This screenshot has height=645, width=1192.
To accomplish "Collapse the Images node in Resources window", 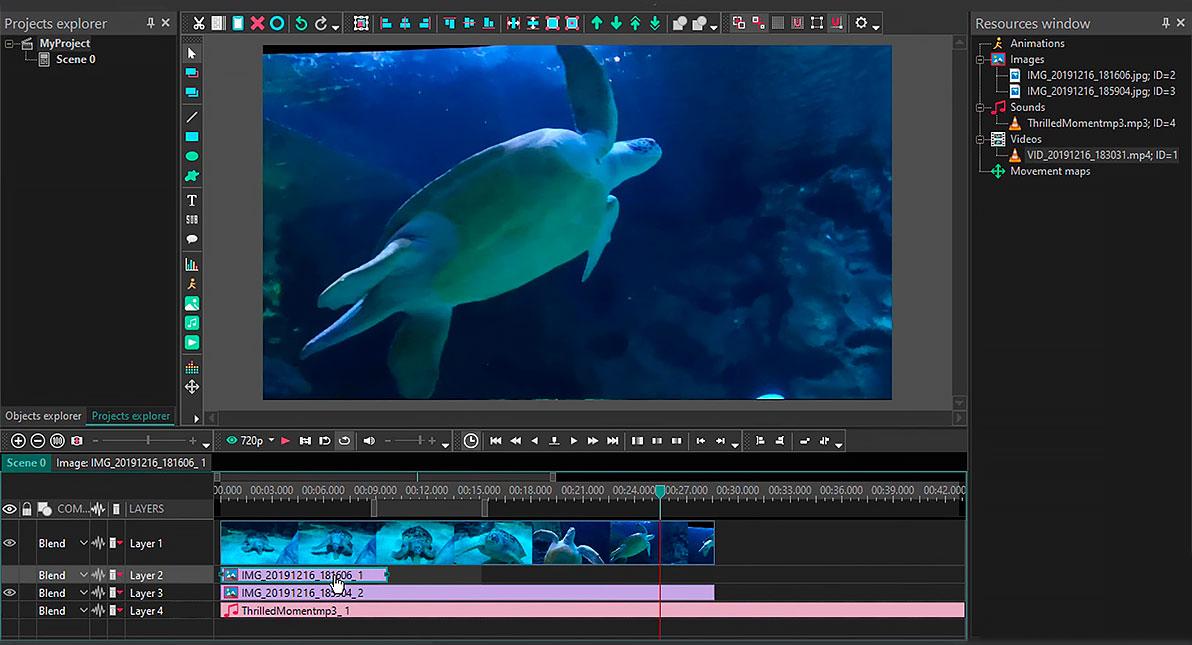I will pyautogui.click(x=981, y=60).
